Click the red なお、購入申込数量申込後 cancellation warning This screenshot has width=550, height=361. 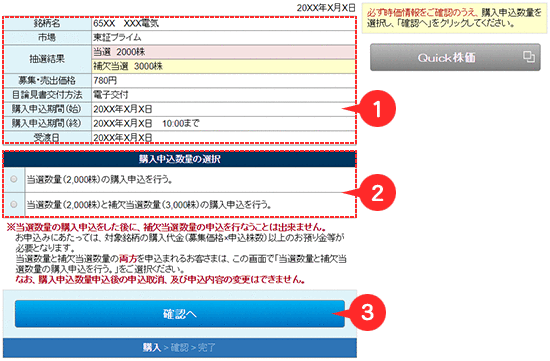[160, 280]
